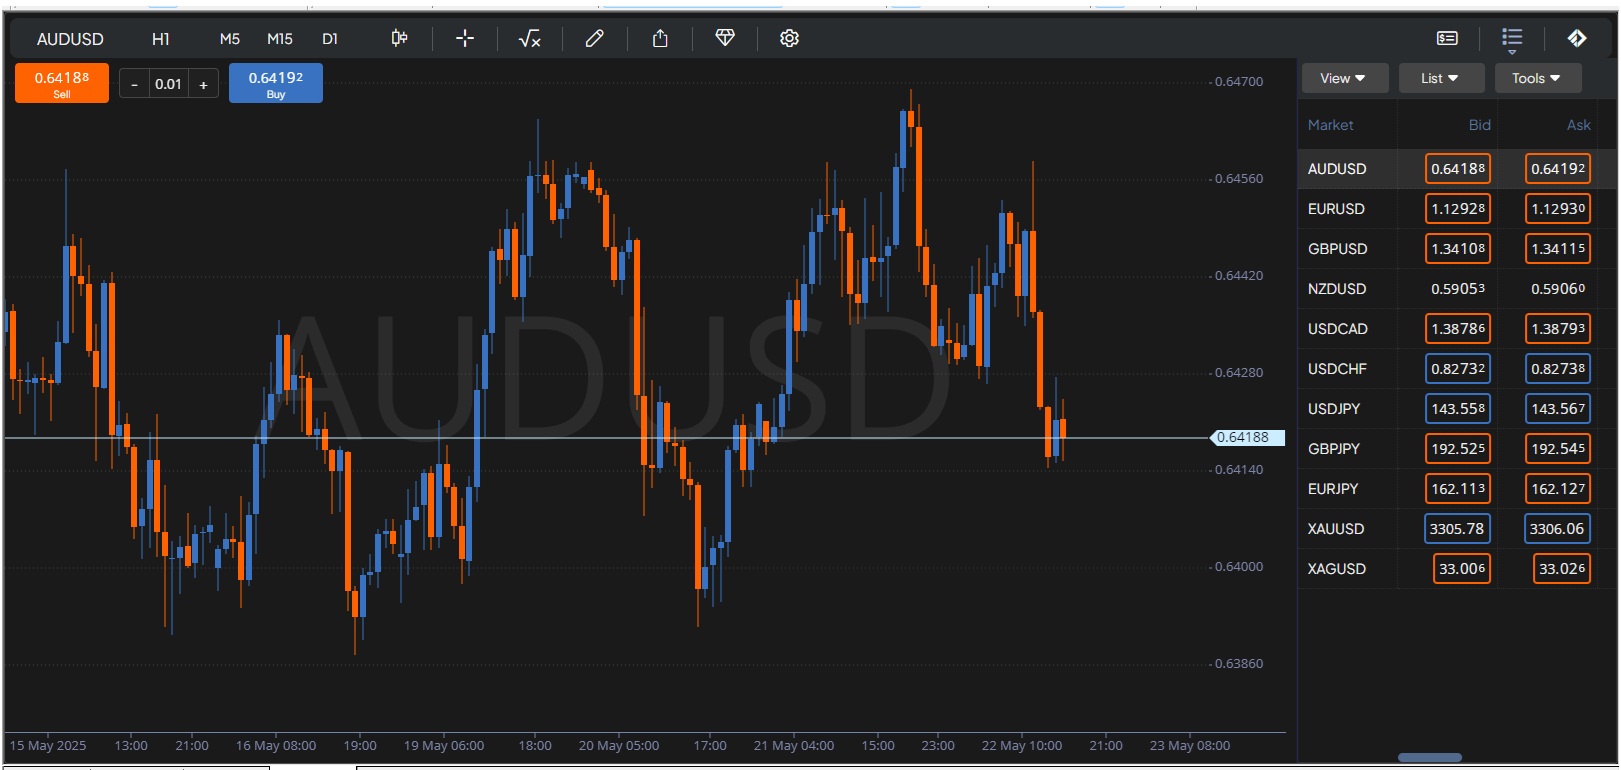Viewport: 1621px width, 770px height.
Task: Open the watchlist list icon
Action: [x=1512, y=39]
